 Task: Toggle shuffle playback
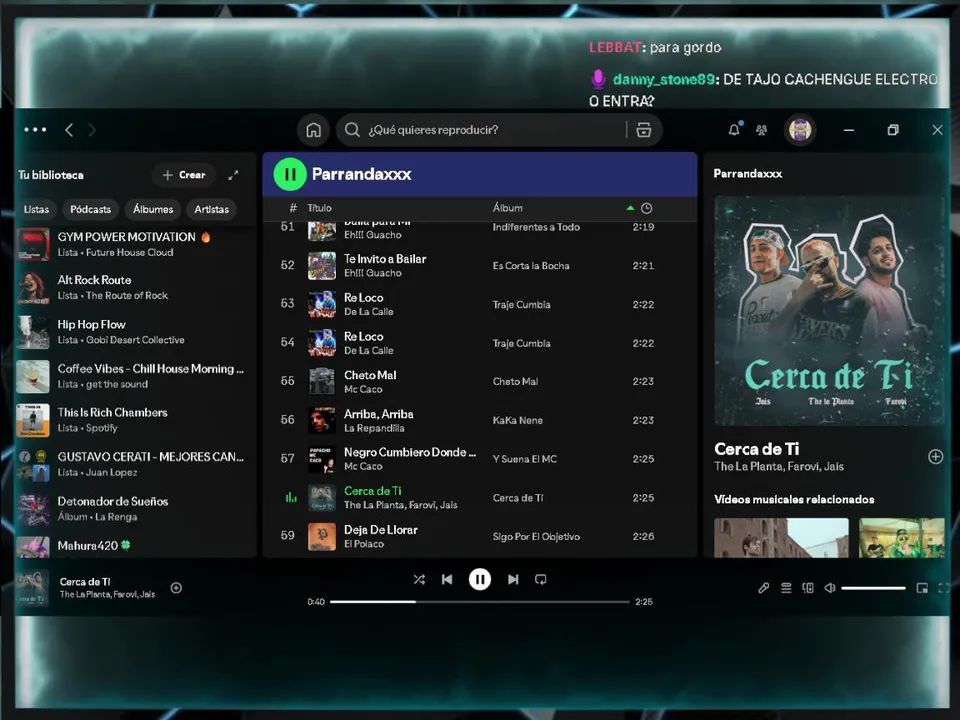[419, 579]
